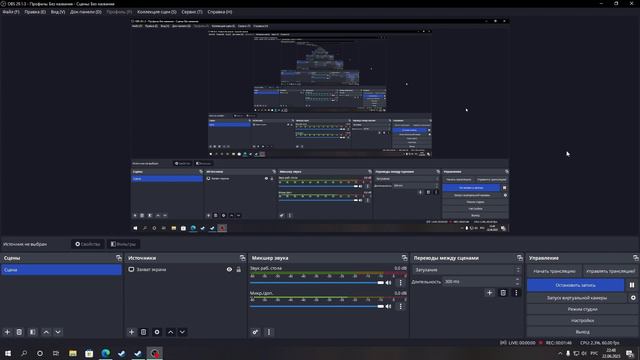Move source down in Источники list
The width and height of the screenshot is (640, 360).
182,332
